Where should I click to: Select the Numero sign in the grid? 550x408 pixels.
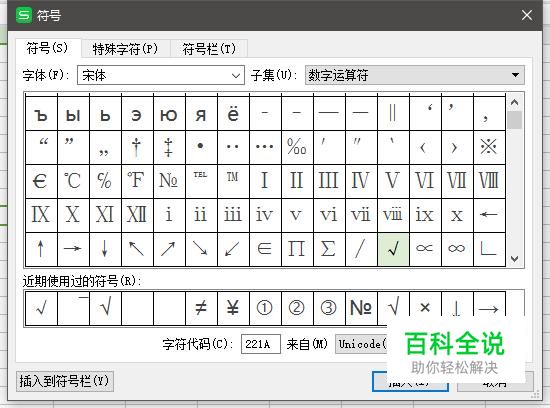tap(169, 181)
